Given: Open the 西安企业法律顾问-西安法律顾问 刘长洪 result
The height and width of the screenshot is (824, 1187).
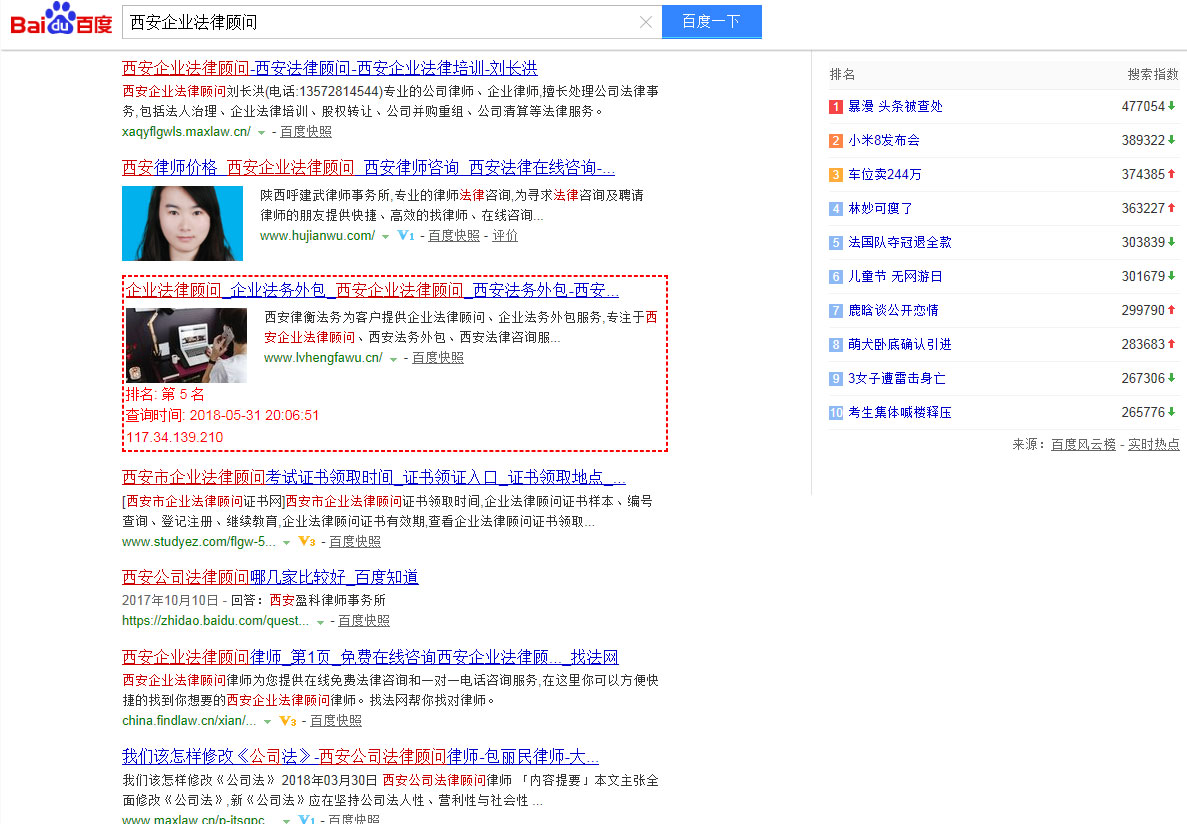Looking at the screenshot, I should (329, 68).
